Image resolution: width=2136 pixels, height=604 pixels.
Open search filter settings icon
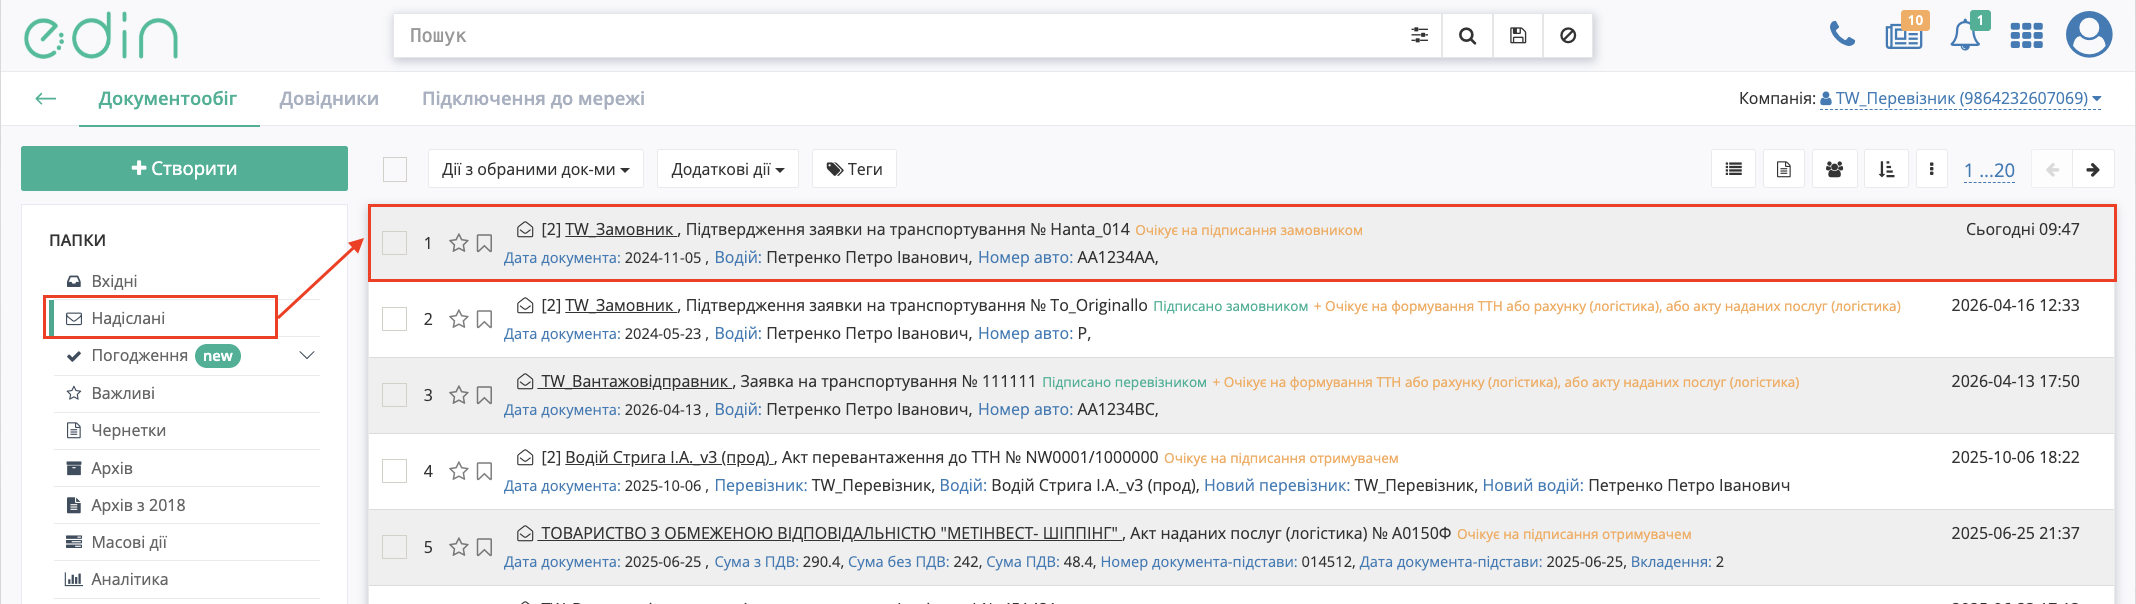pos(1419,35)
